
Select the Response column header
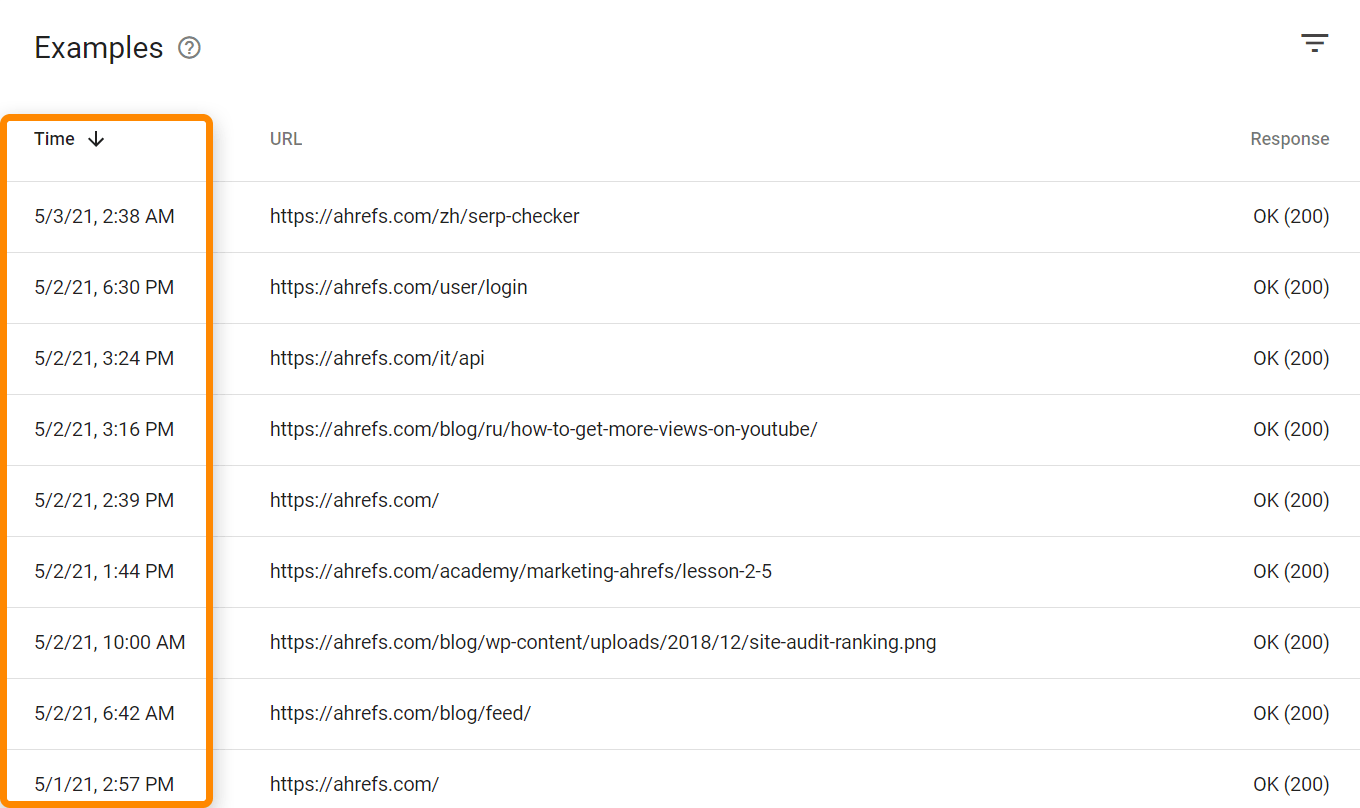pos(1289,138)
